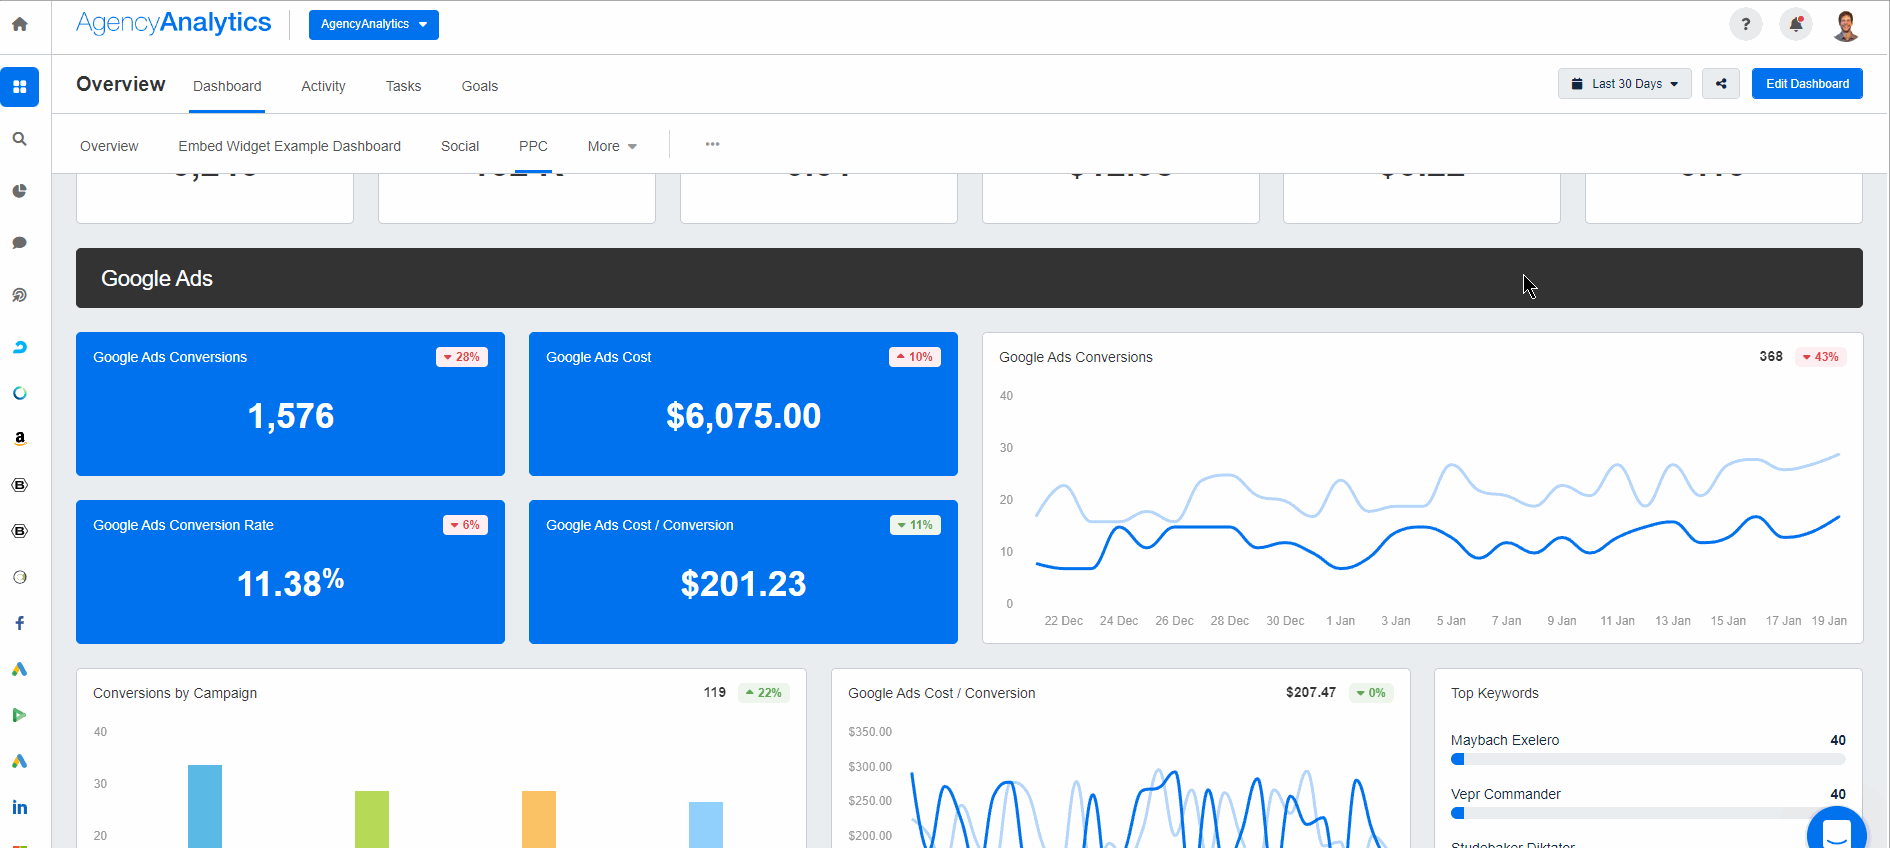This screenshot has height=848, width=1890.
Task: Open the green play-arrow integration icon
Action: click(x=19, y=715)
